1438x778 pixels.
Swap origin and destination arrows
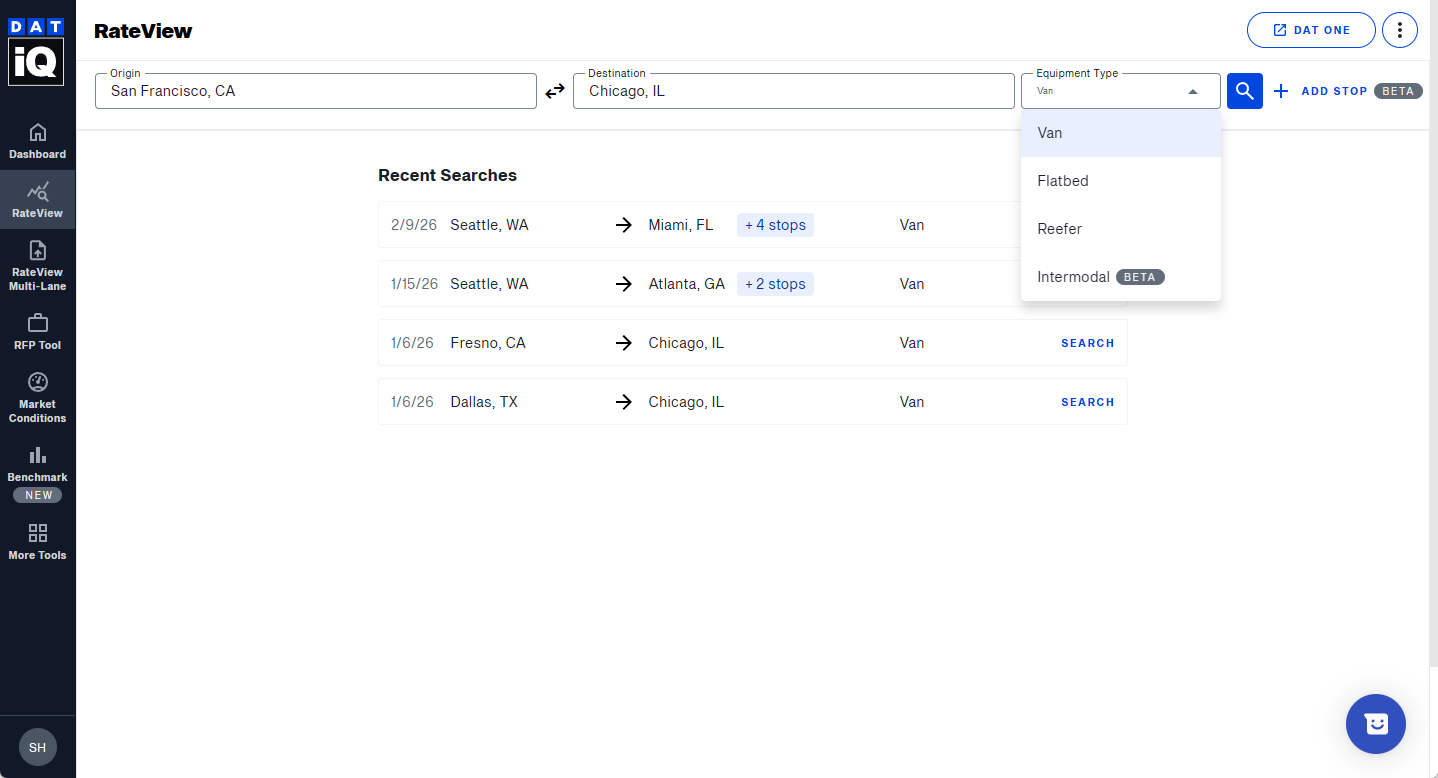click(555, 91)
